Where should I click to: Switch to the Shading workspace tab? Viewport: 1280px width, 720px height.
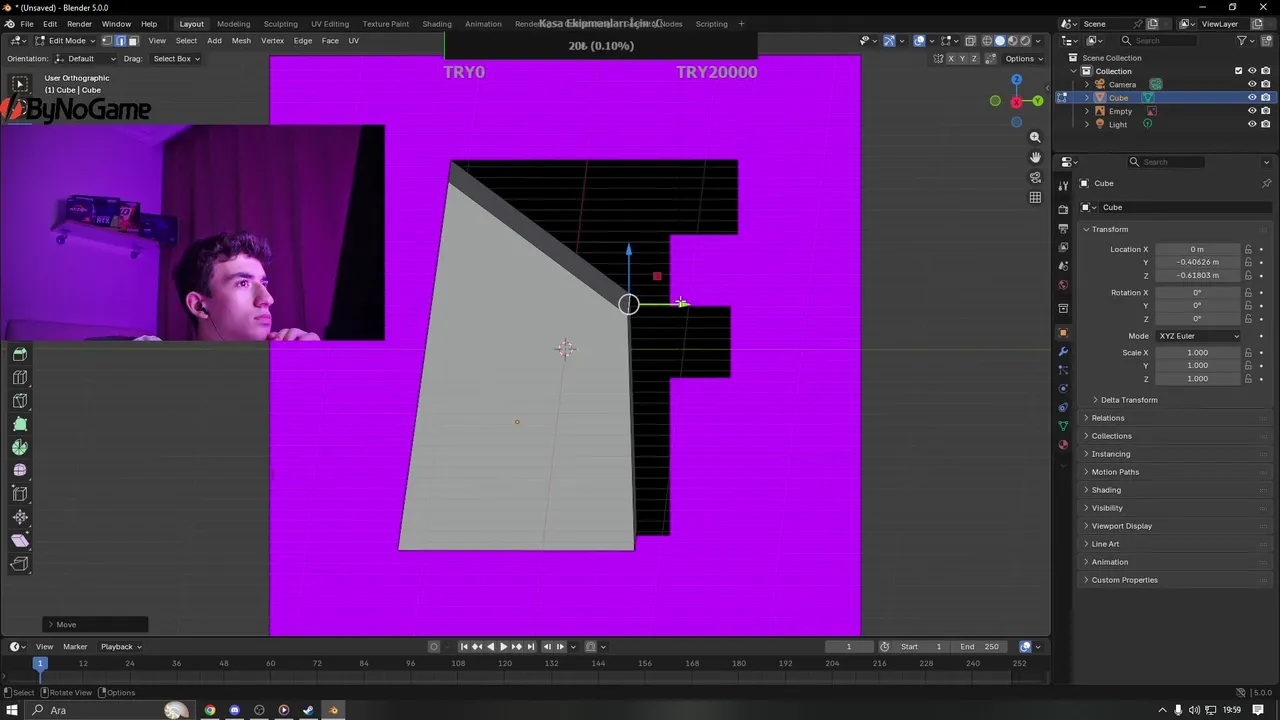pyautogui.click(x=437, y=24)
